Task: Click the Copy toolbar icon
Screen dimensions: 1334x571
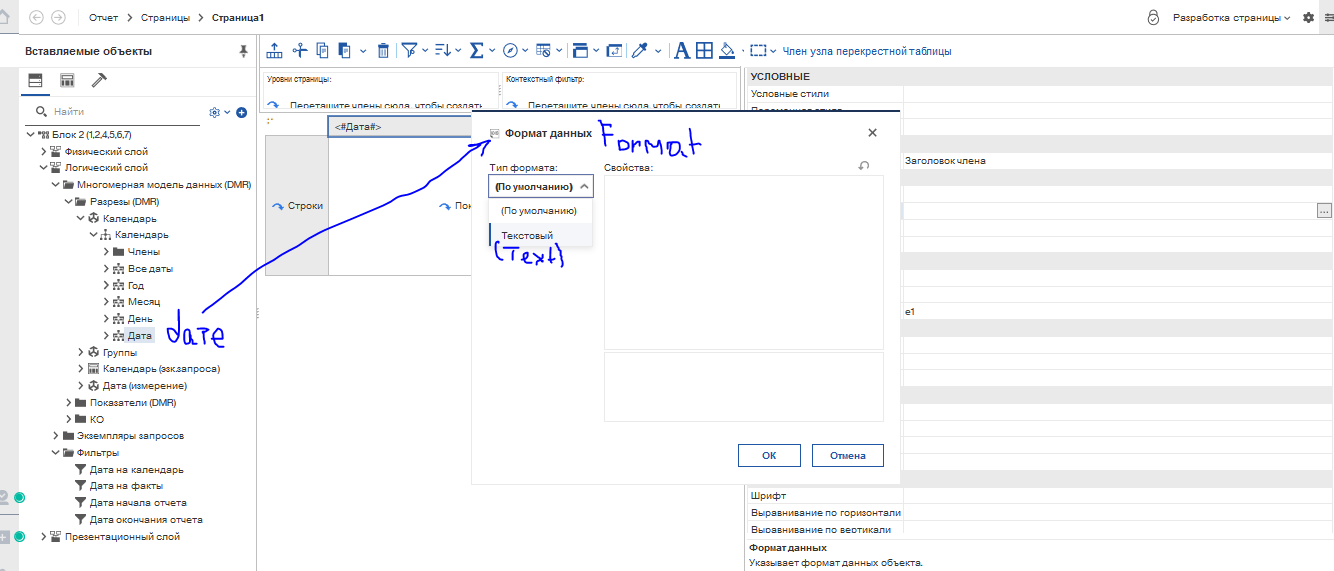Action: 322,50
